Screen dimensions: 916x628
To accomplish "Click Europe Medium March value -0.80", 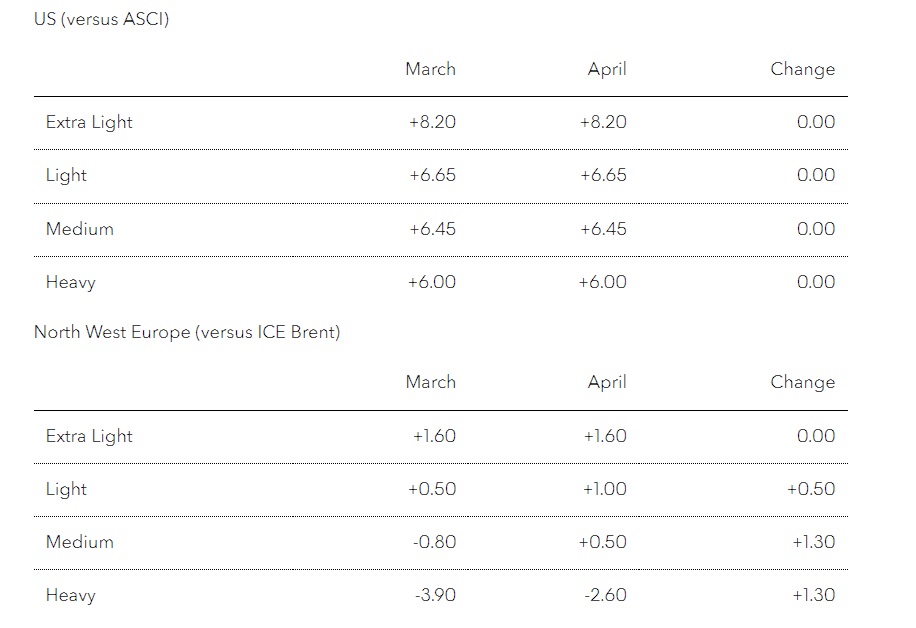I will [x=434, y=542].
